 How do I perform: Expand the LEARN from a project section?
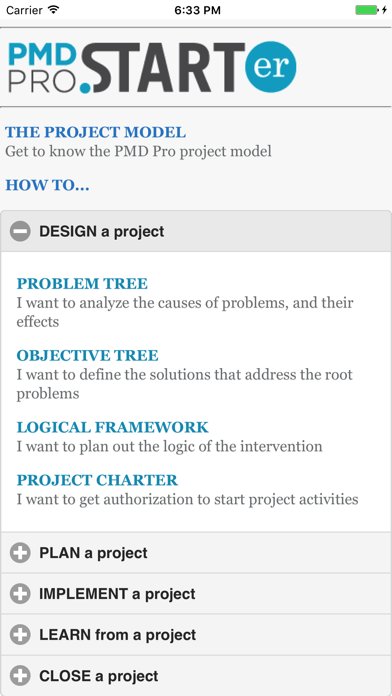pos(196,635)
